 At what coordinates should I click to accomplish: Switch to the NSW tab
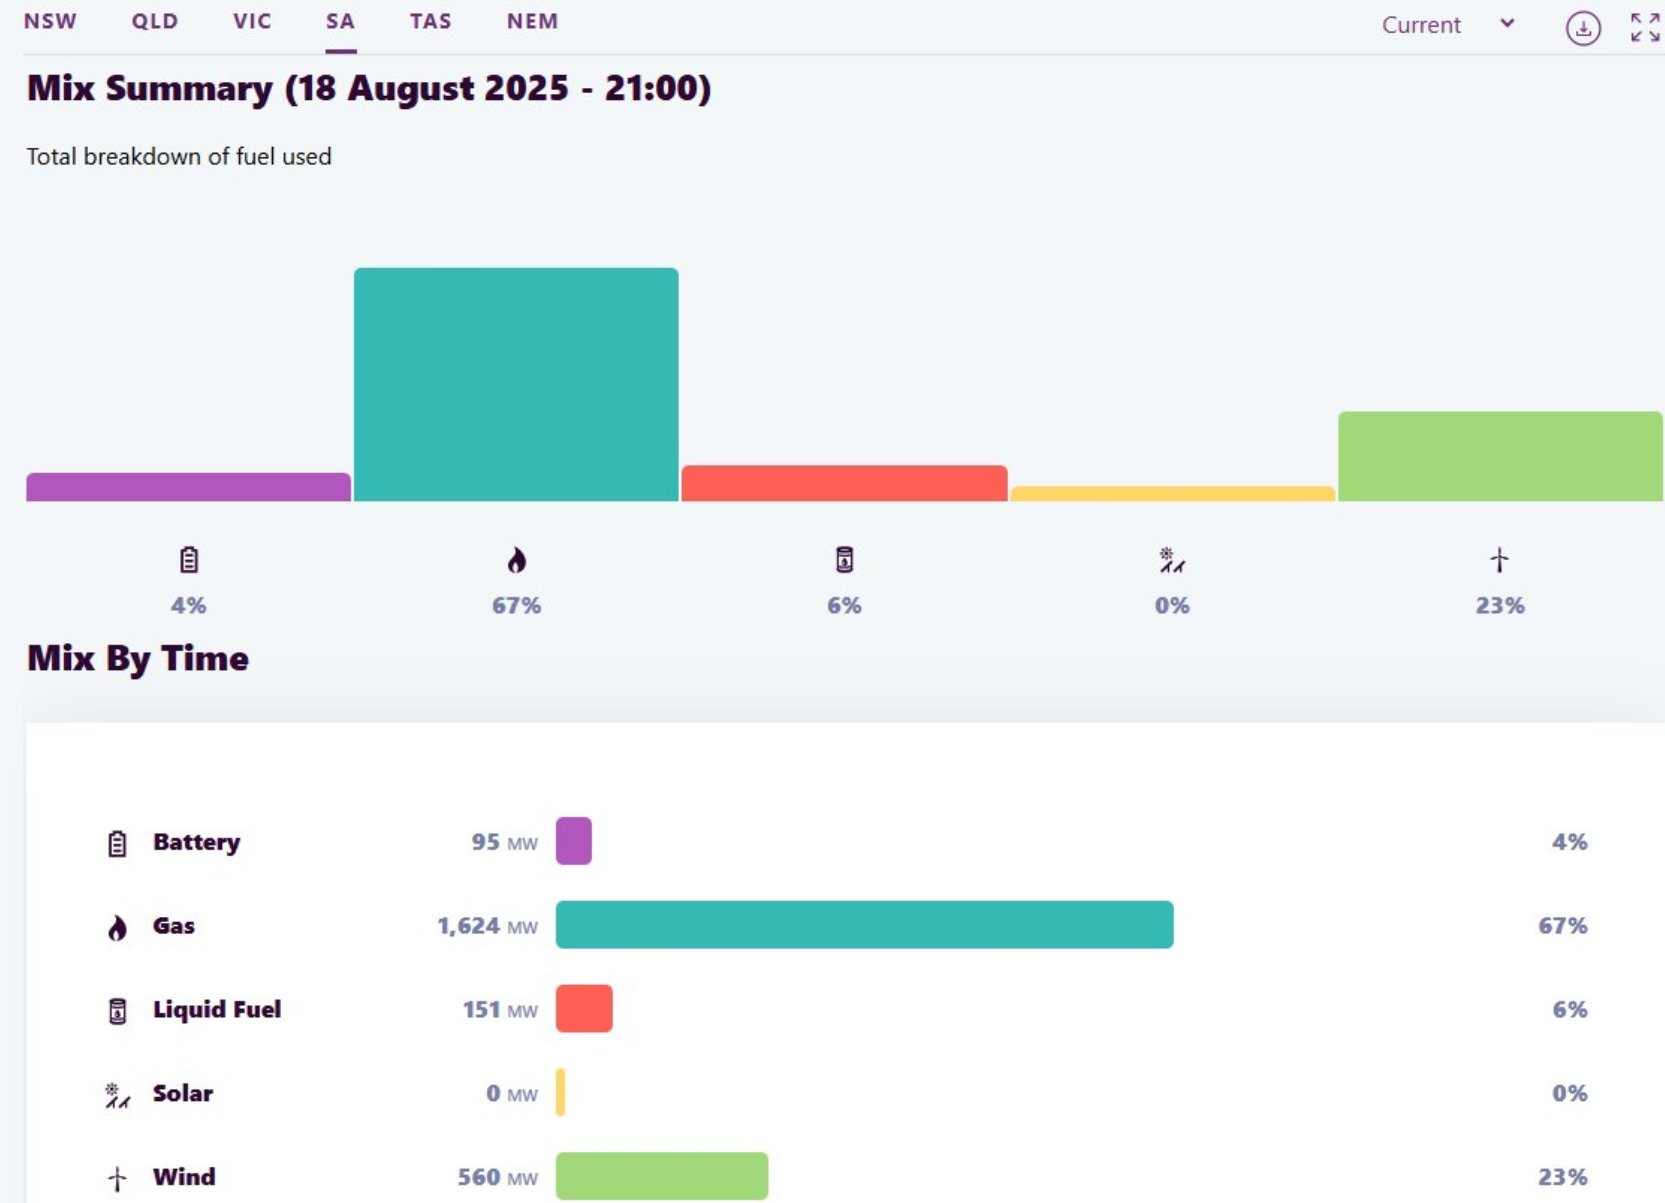tap(50, 21)
